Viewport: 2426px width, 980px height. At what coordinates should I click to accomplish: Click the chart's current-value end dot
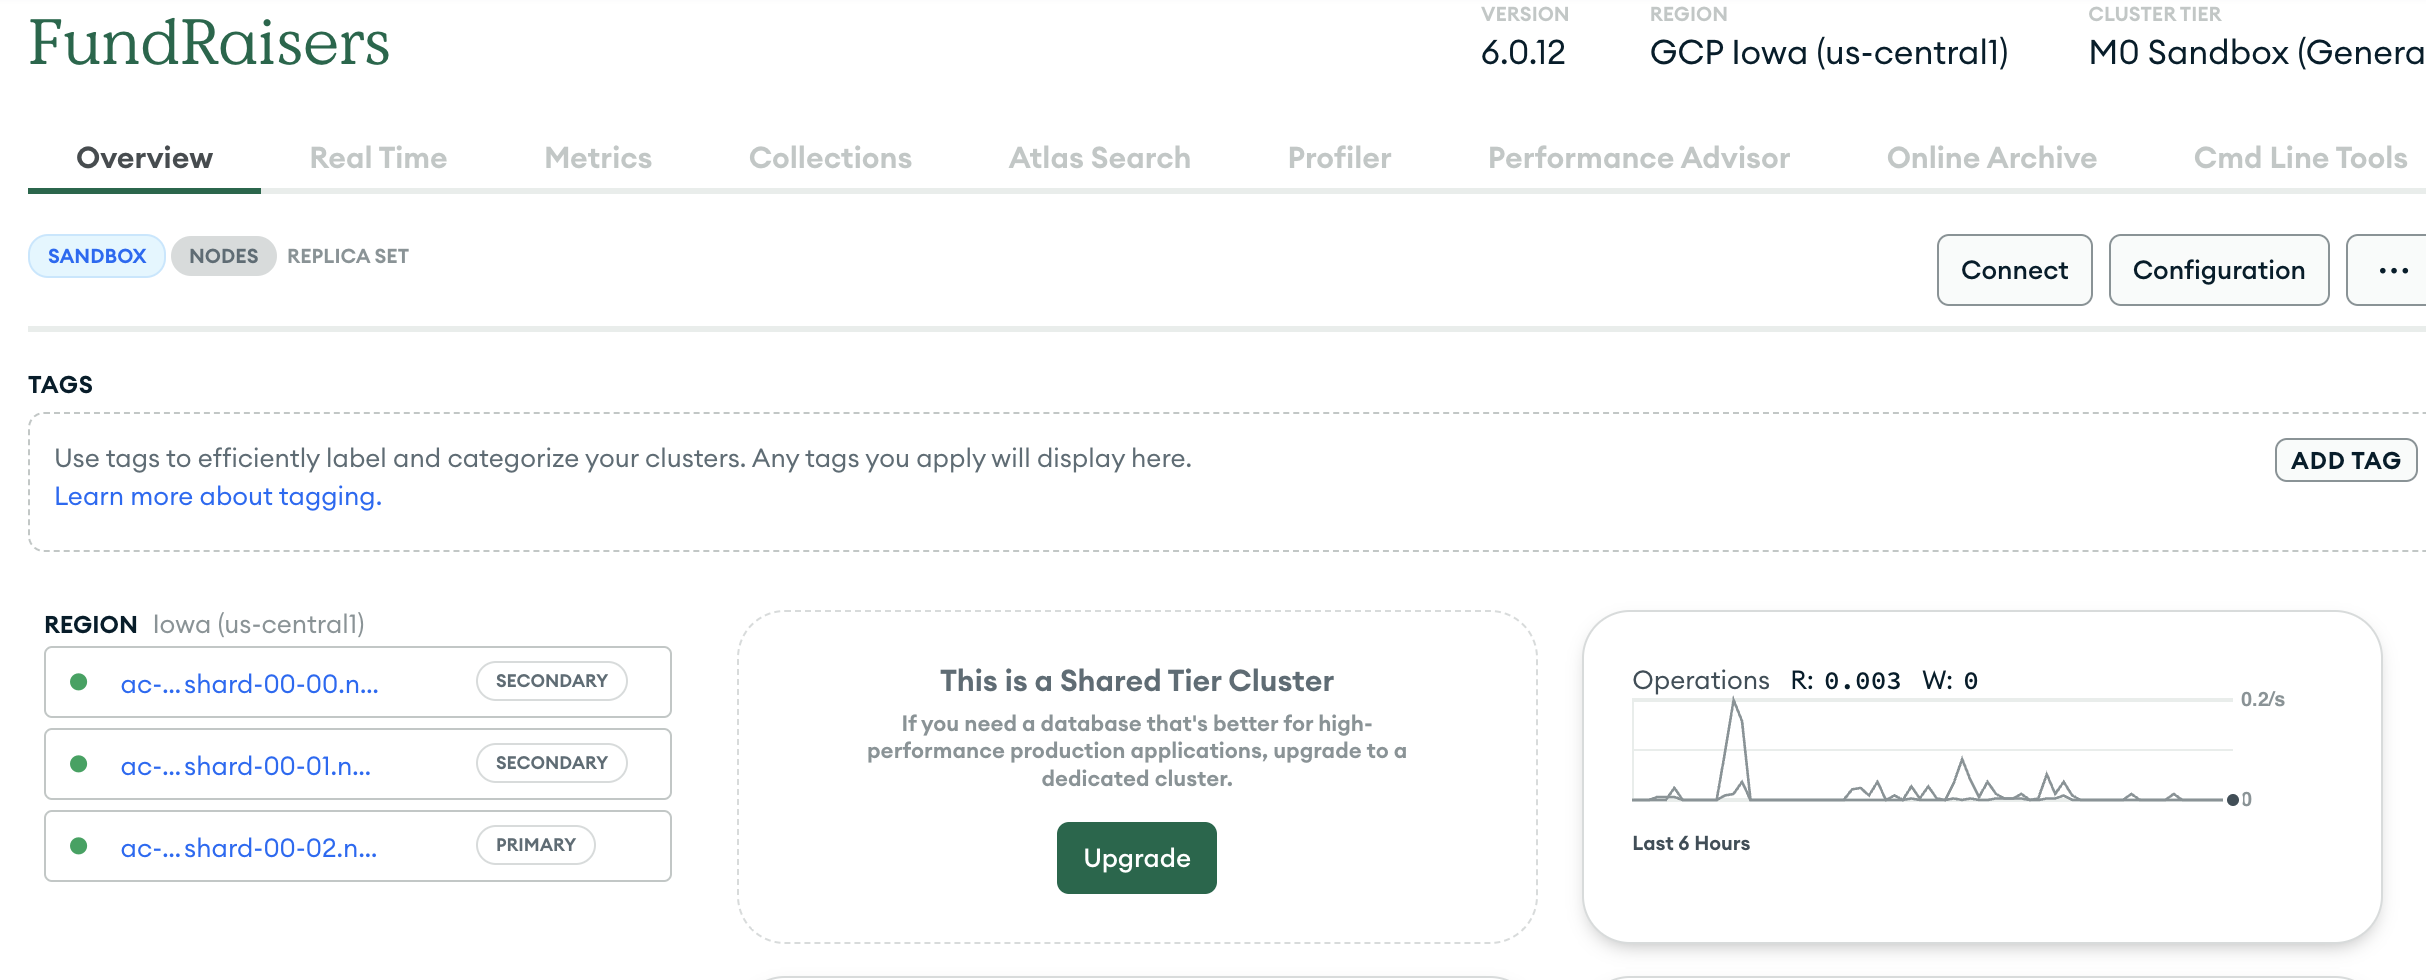click(x=2232, y=800)
